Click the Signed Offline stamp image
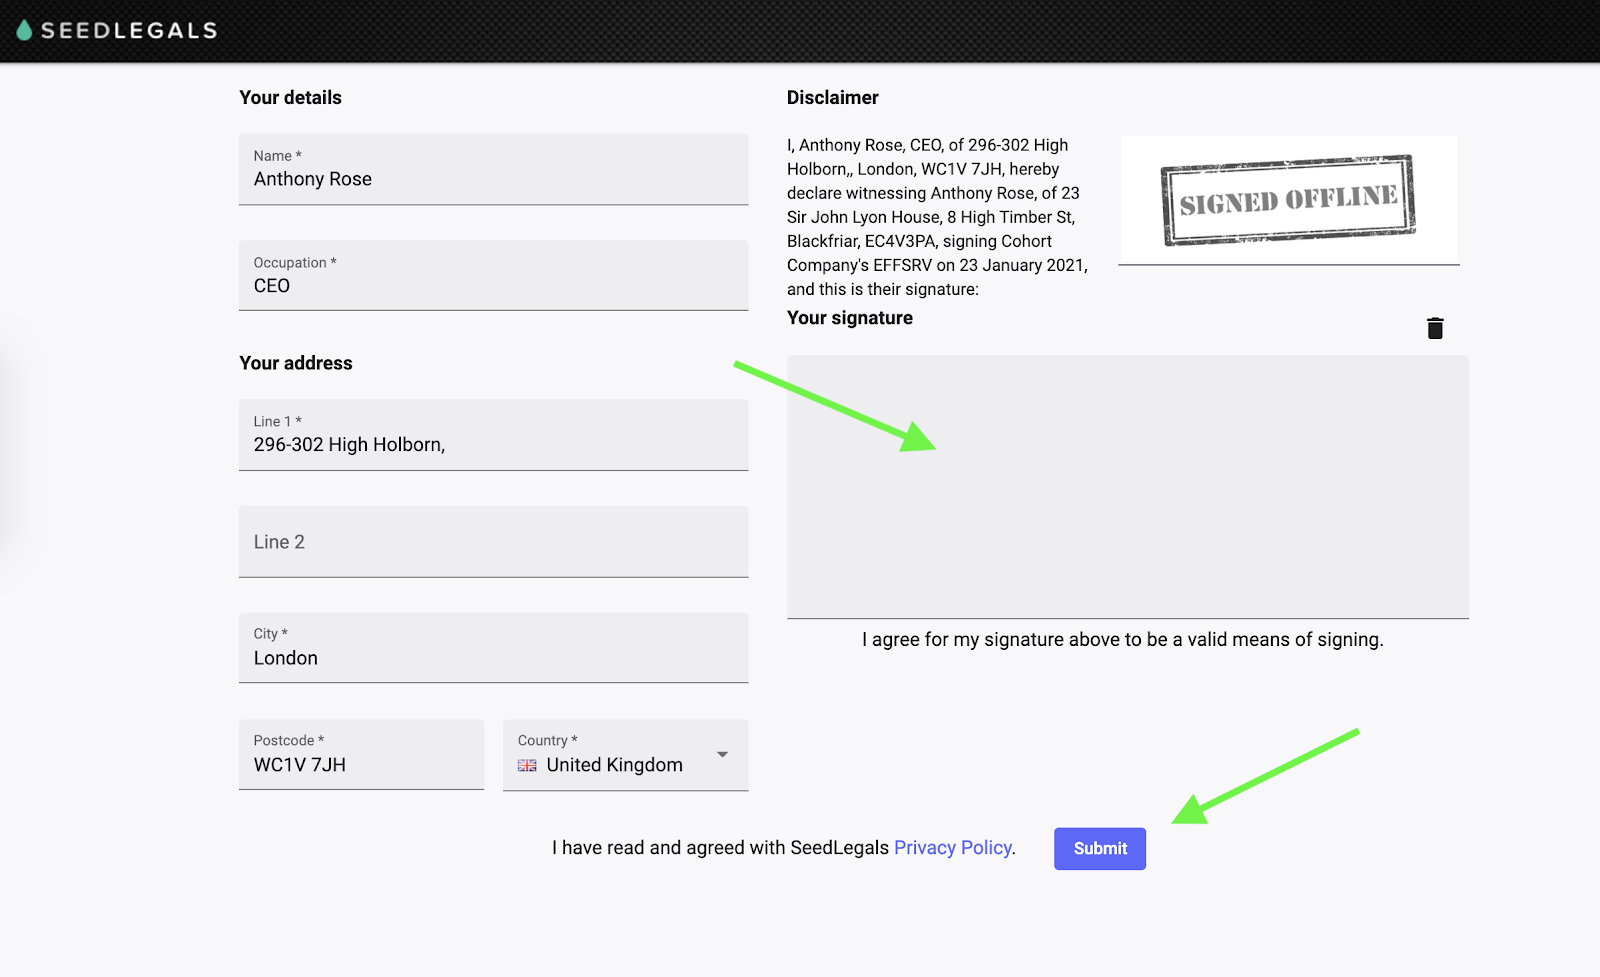Screen dimensions: 1600x977 (x=1288, y=200)
